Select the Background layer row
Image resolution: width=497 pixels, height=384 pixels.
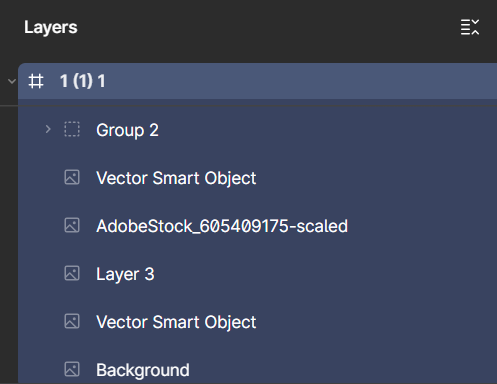click(257, 369)
